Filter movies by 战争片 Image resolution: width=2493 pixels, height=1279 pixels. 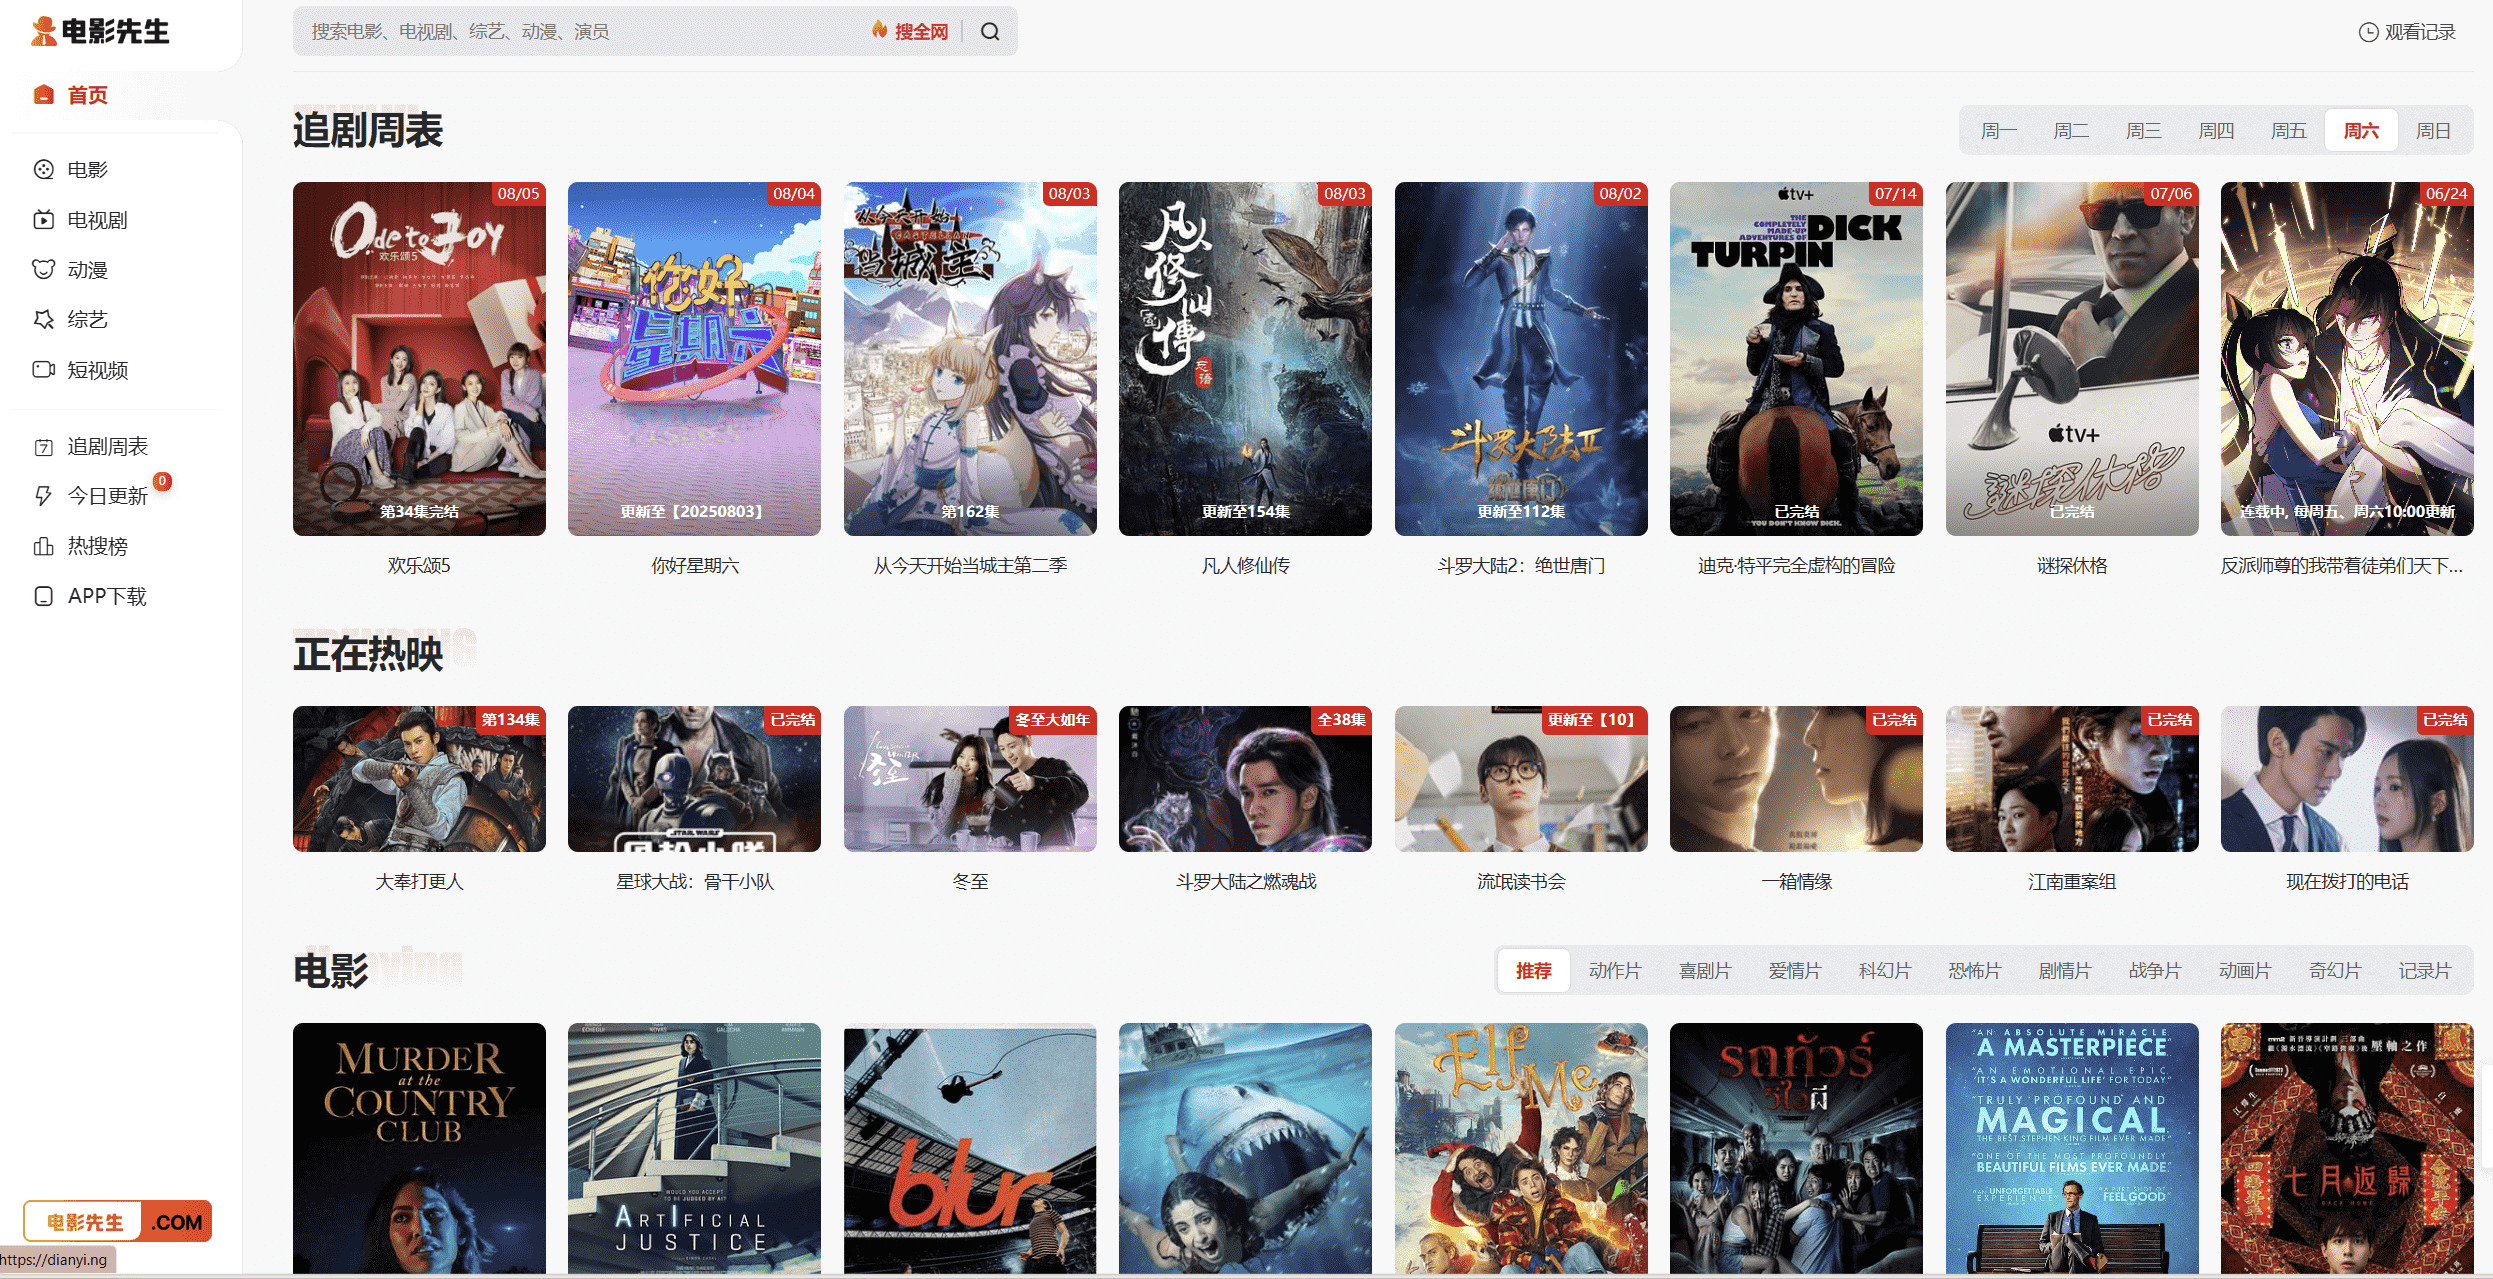click(x=2155, y=971)
